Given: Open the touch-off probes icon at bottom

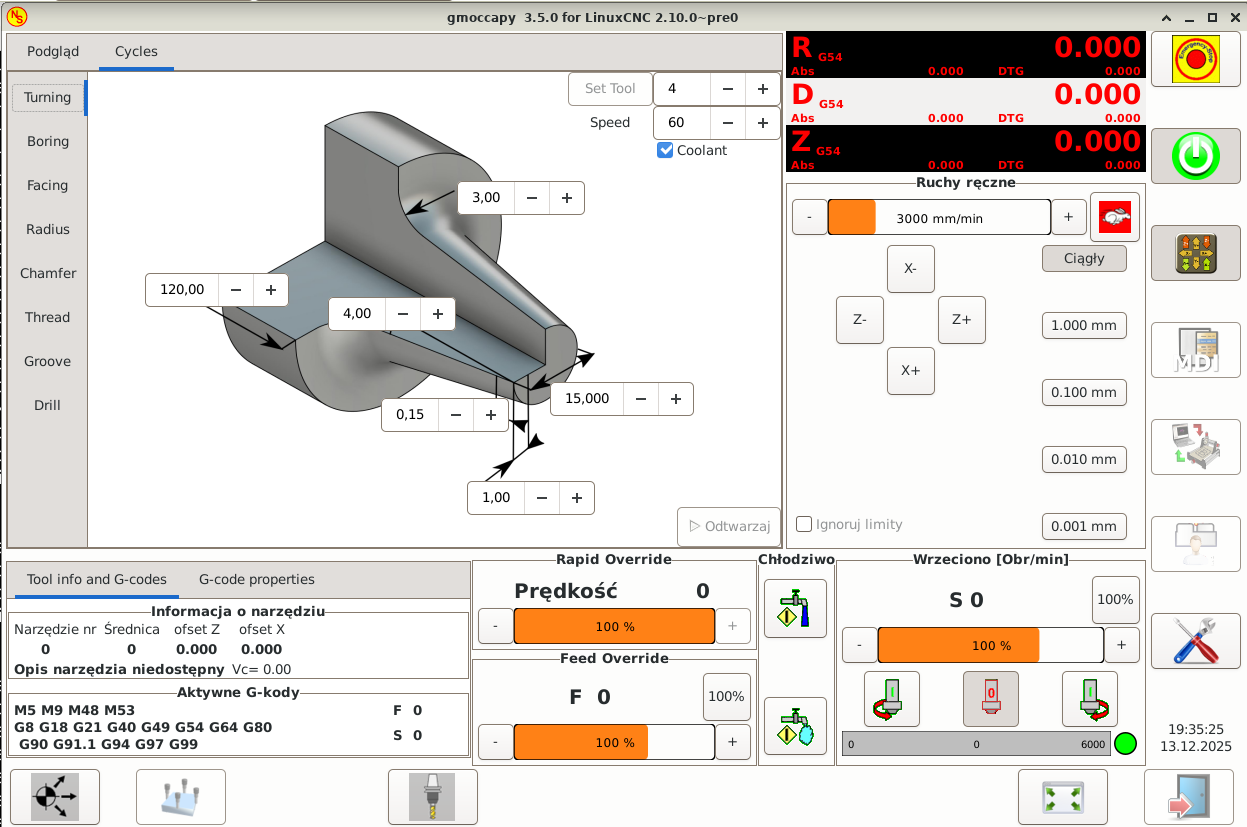Looking at the screenshot, I should coord(181,797).
